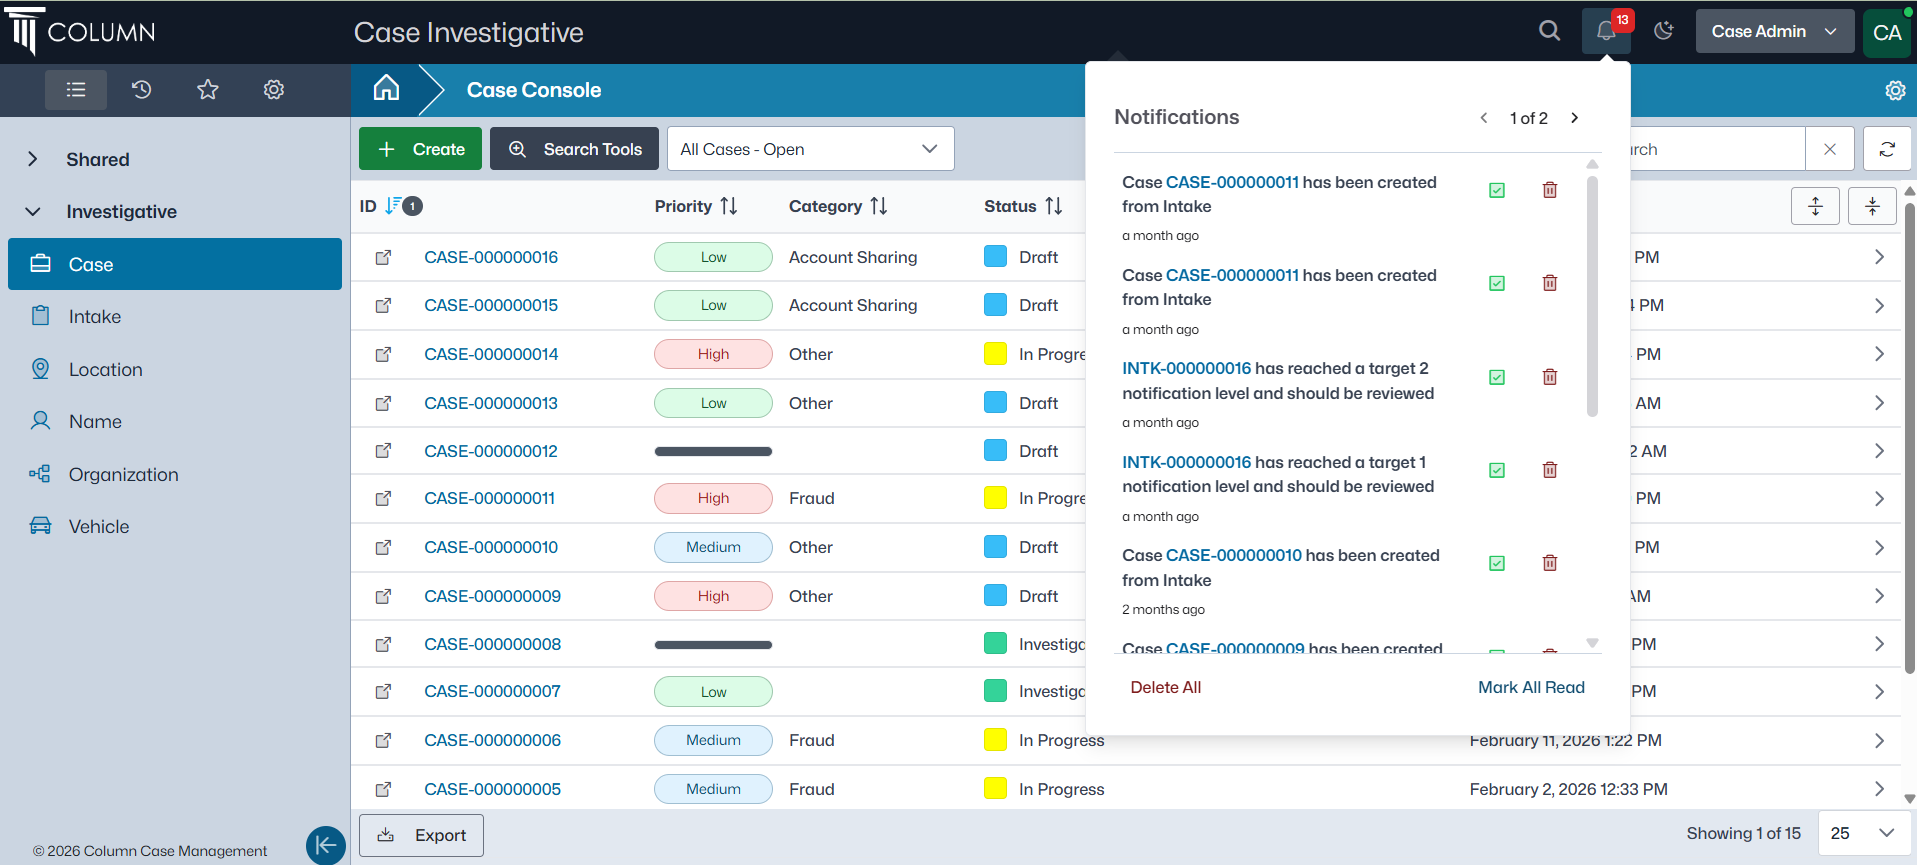Delete first CASE-000000011 notification via trash icon

(x=1549, y=190)
